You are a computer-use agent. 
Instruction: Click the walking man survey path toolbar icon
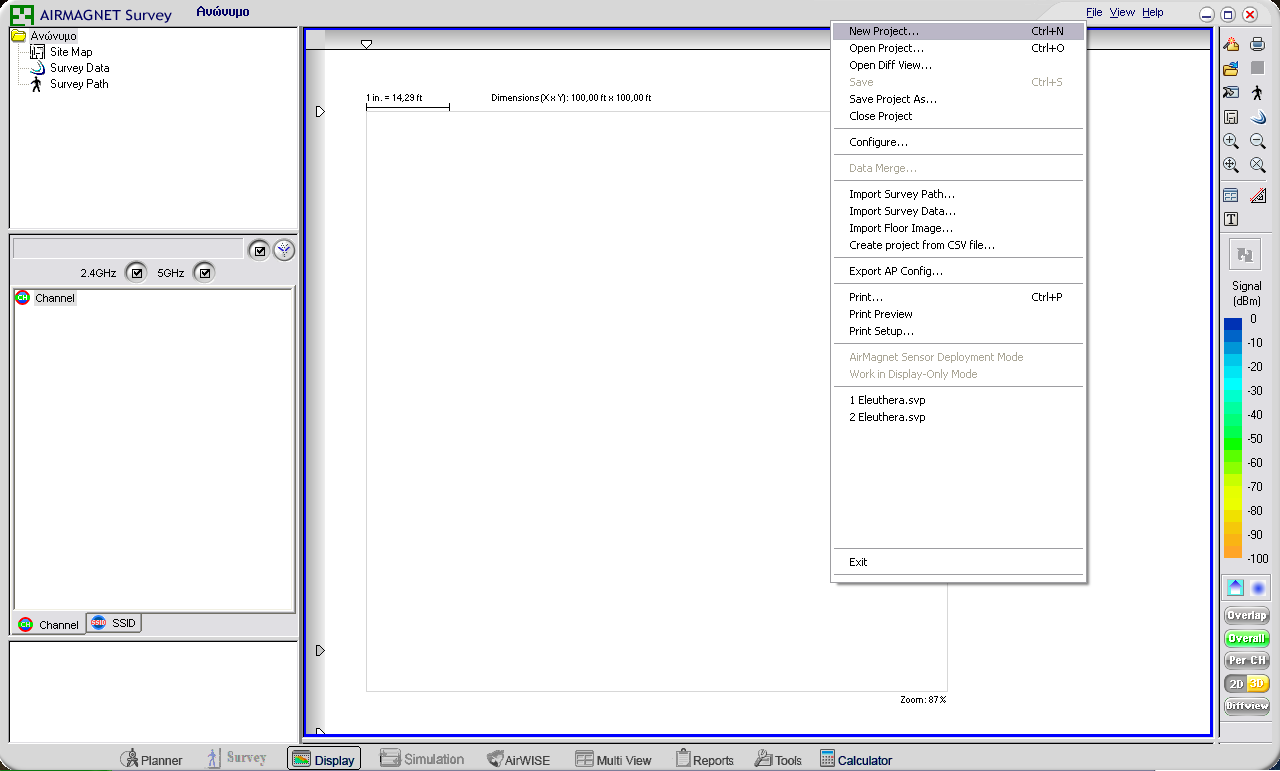pyautogui.click(x=1258, y=92)
